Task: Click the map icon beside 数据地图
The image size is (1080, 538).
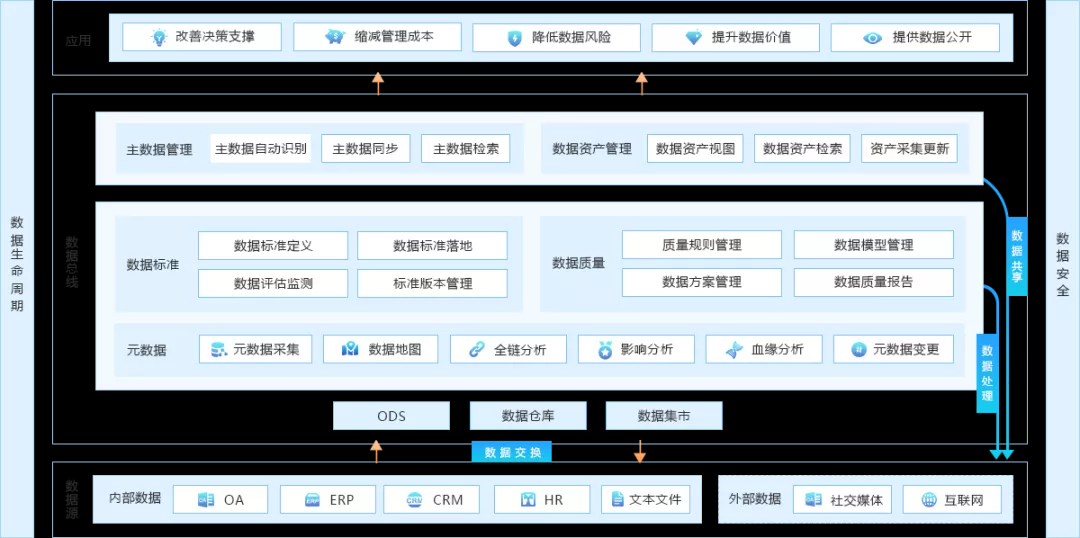Action: [349, 349]
